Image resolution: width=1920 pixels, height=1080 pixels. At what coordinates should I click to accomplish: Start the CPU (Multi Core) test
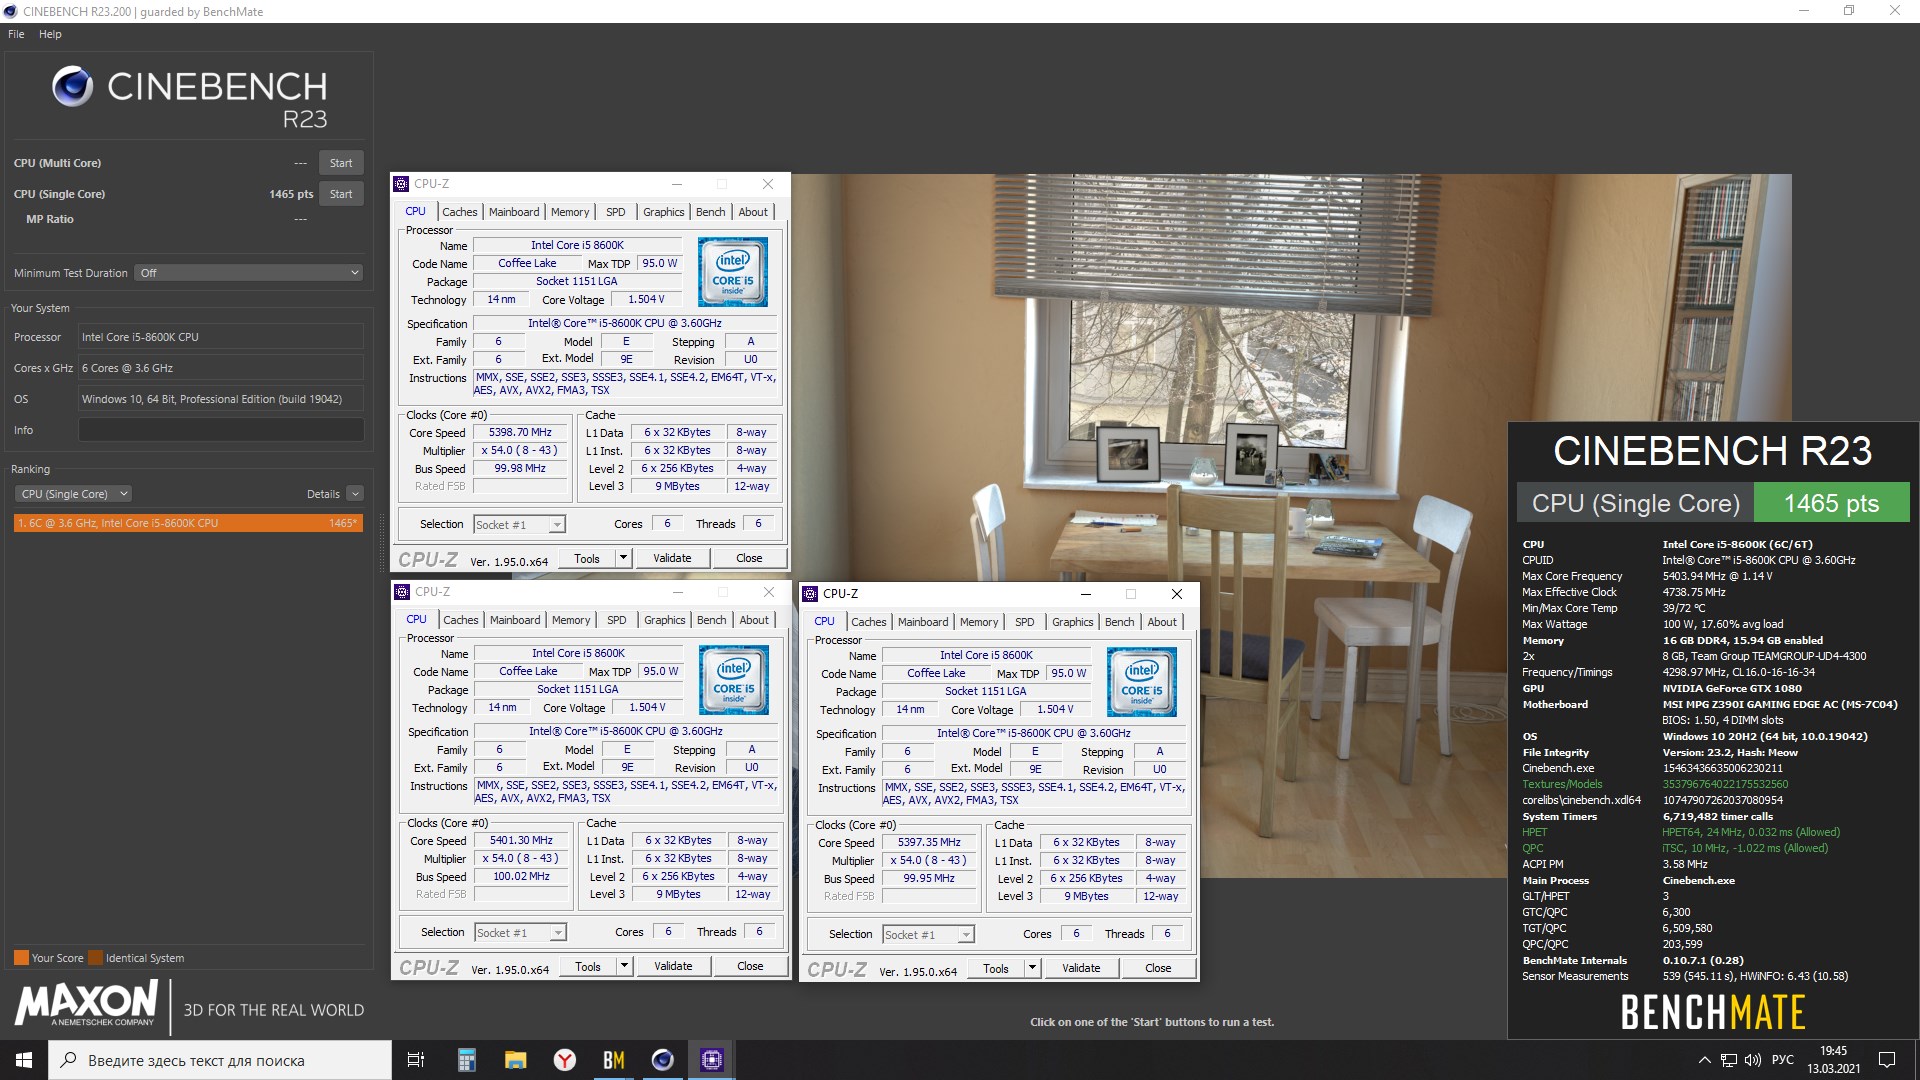341,163
